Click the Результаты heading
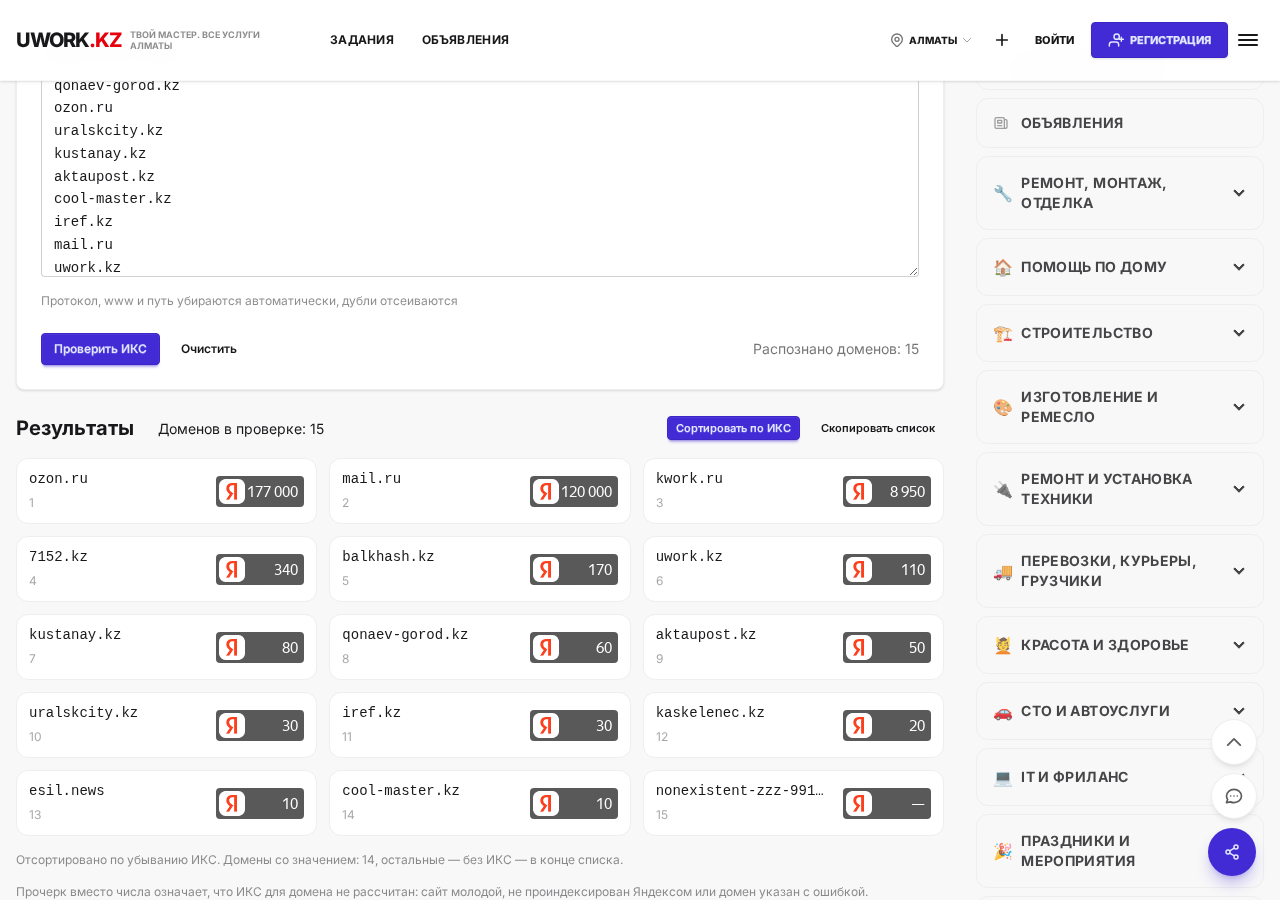The image size is (1280, 900). click(75, 428)
